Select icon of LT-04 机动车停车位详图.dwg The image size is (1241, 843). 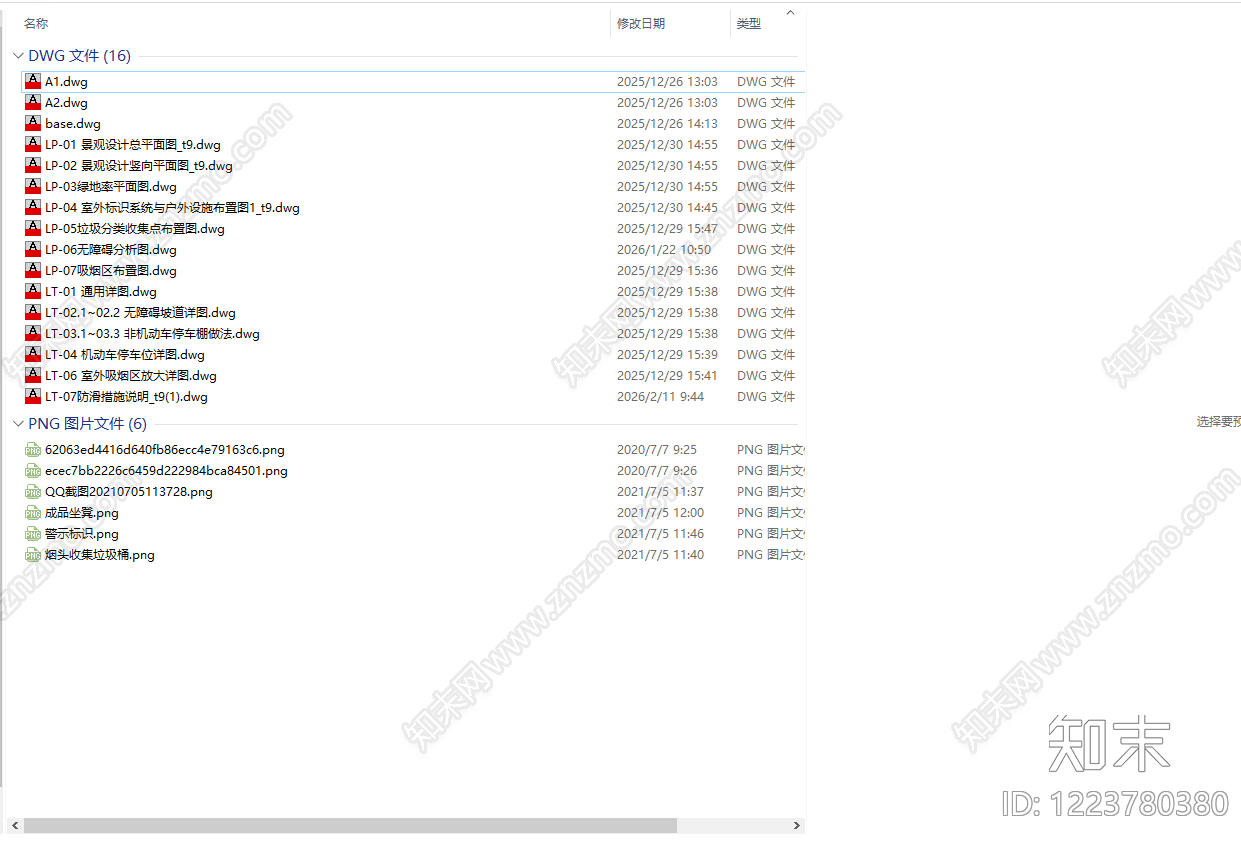33,355
